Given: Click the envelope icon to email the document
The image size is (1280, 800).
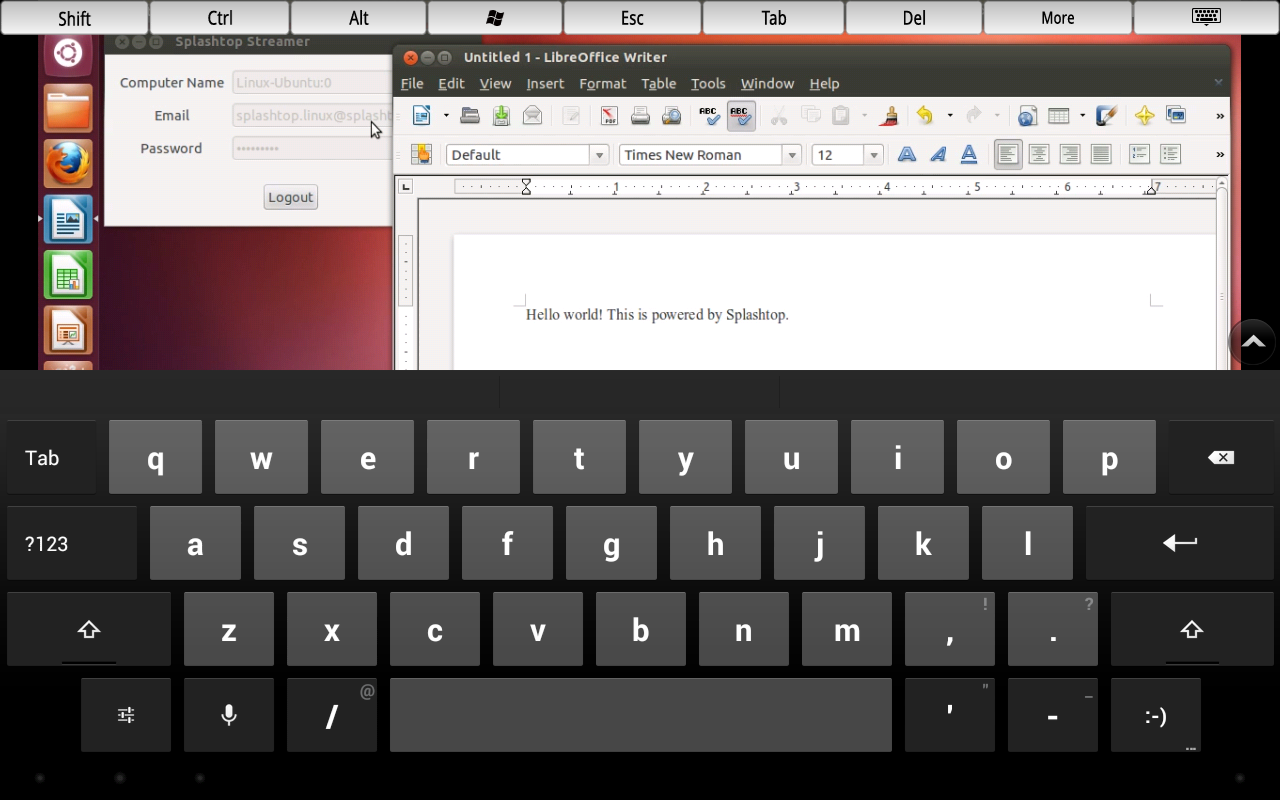Looking at the screenshot, I should pos(532,116).
